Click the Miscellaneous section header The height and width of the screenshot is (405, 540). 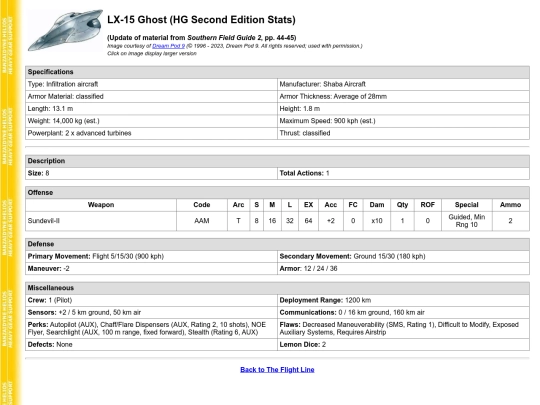(277, 288)
